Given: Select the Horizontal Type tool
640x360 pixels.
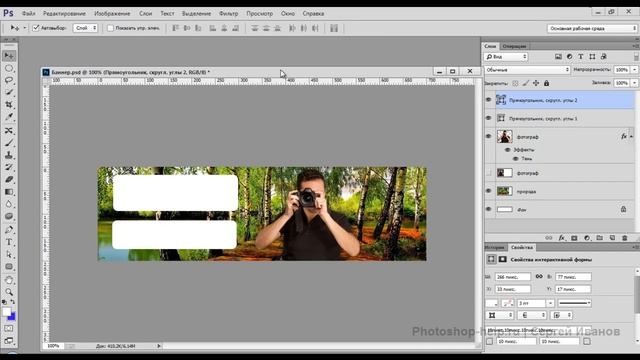Looking at the screenshot, I should (9, 242).
